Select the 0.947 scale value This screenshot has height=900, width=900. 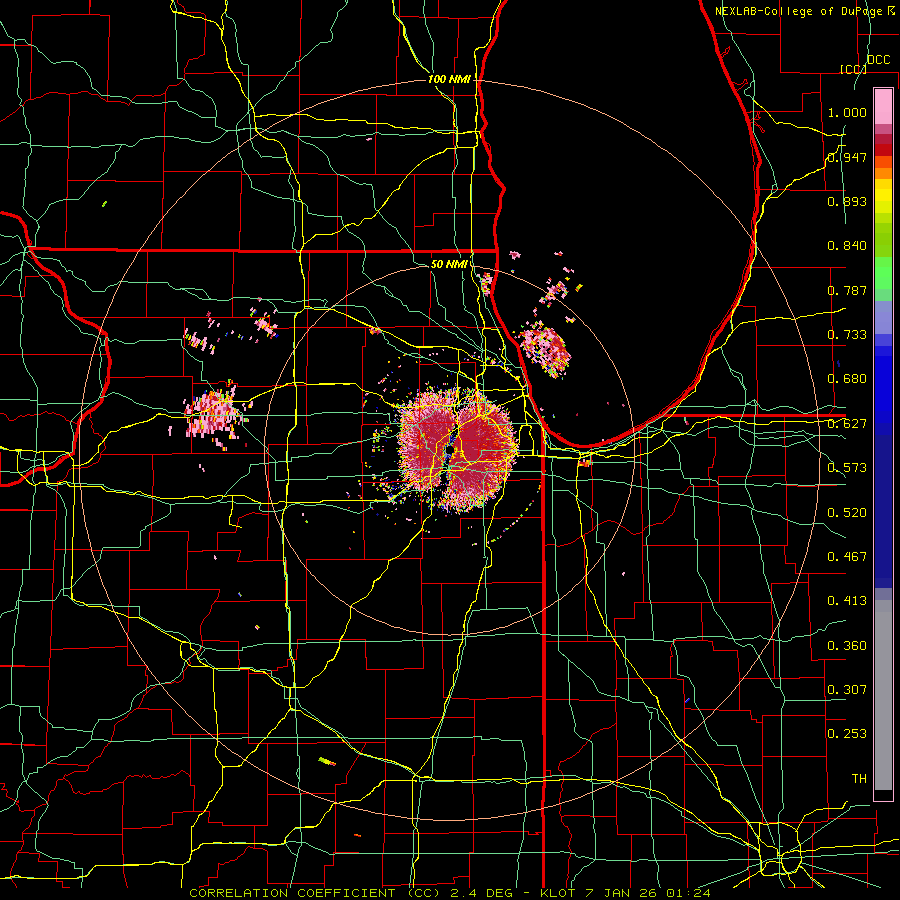pyautogui.click(x=847, y=157)
